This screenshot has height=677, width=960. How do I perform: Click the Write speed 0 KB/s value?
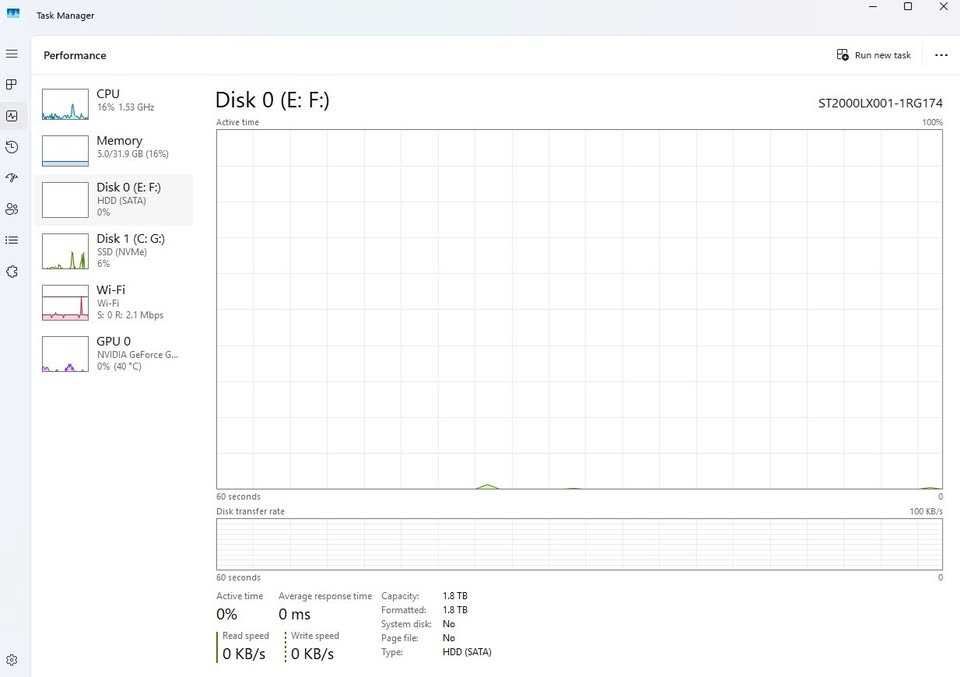pos(312,654)
